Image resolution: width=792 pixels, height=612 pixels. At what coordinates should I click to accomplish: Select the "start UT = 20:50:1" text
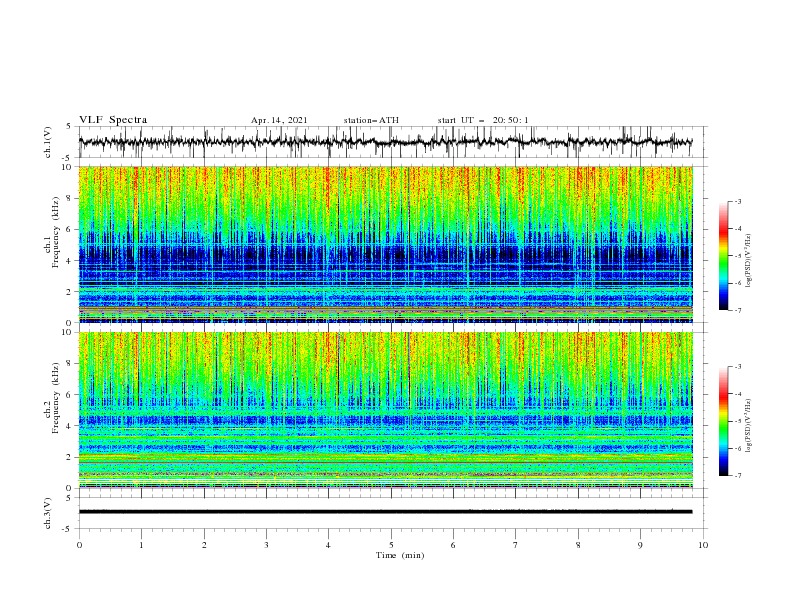(x=483, y=120)
